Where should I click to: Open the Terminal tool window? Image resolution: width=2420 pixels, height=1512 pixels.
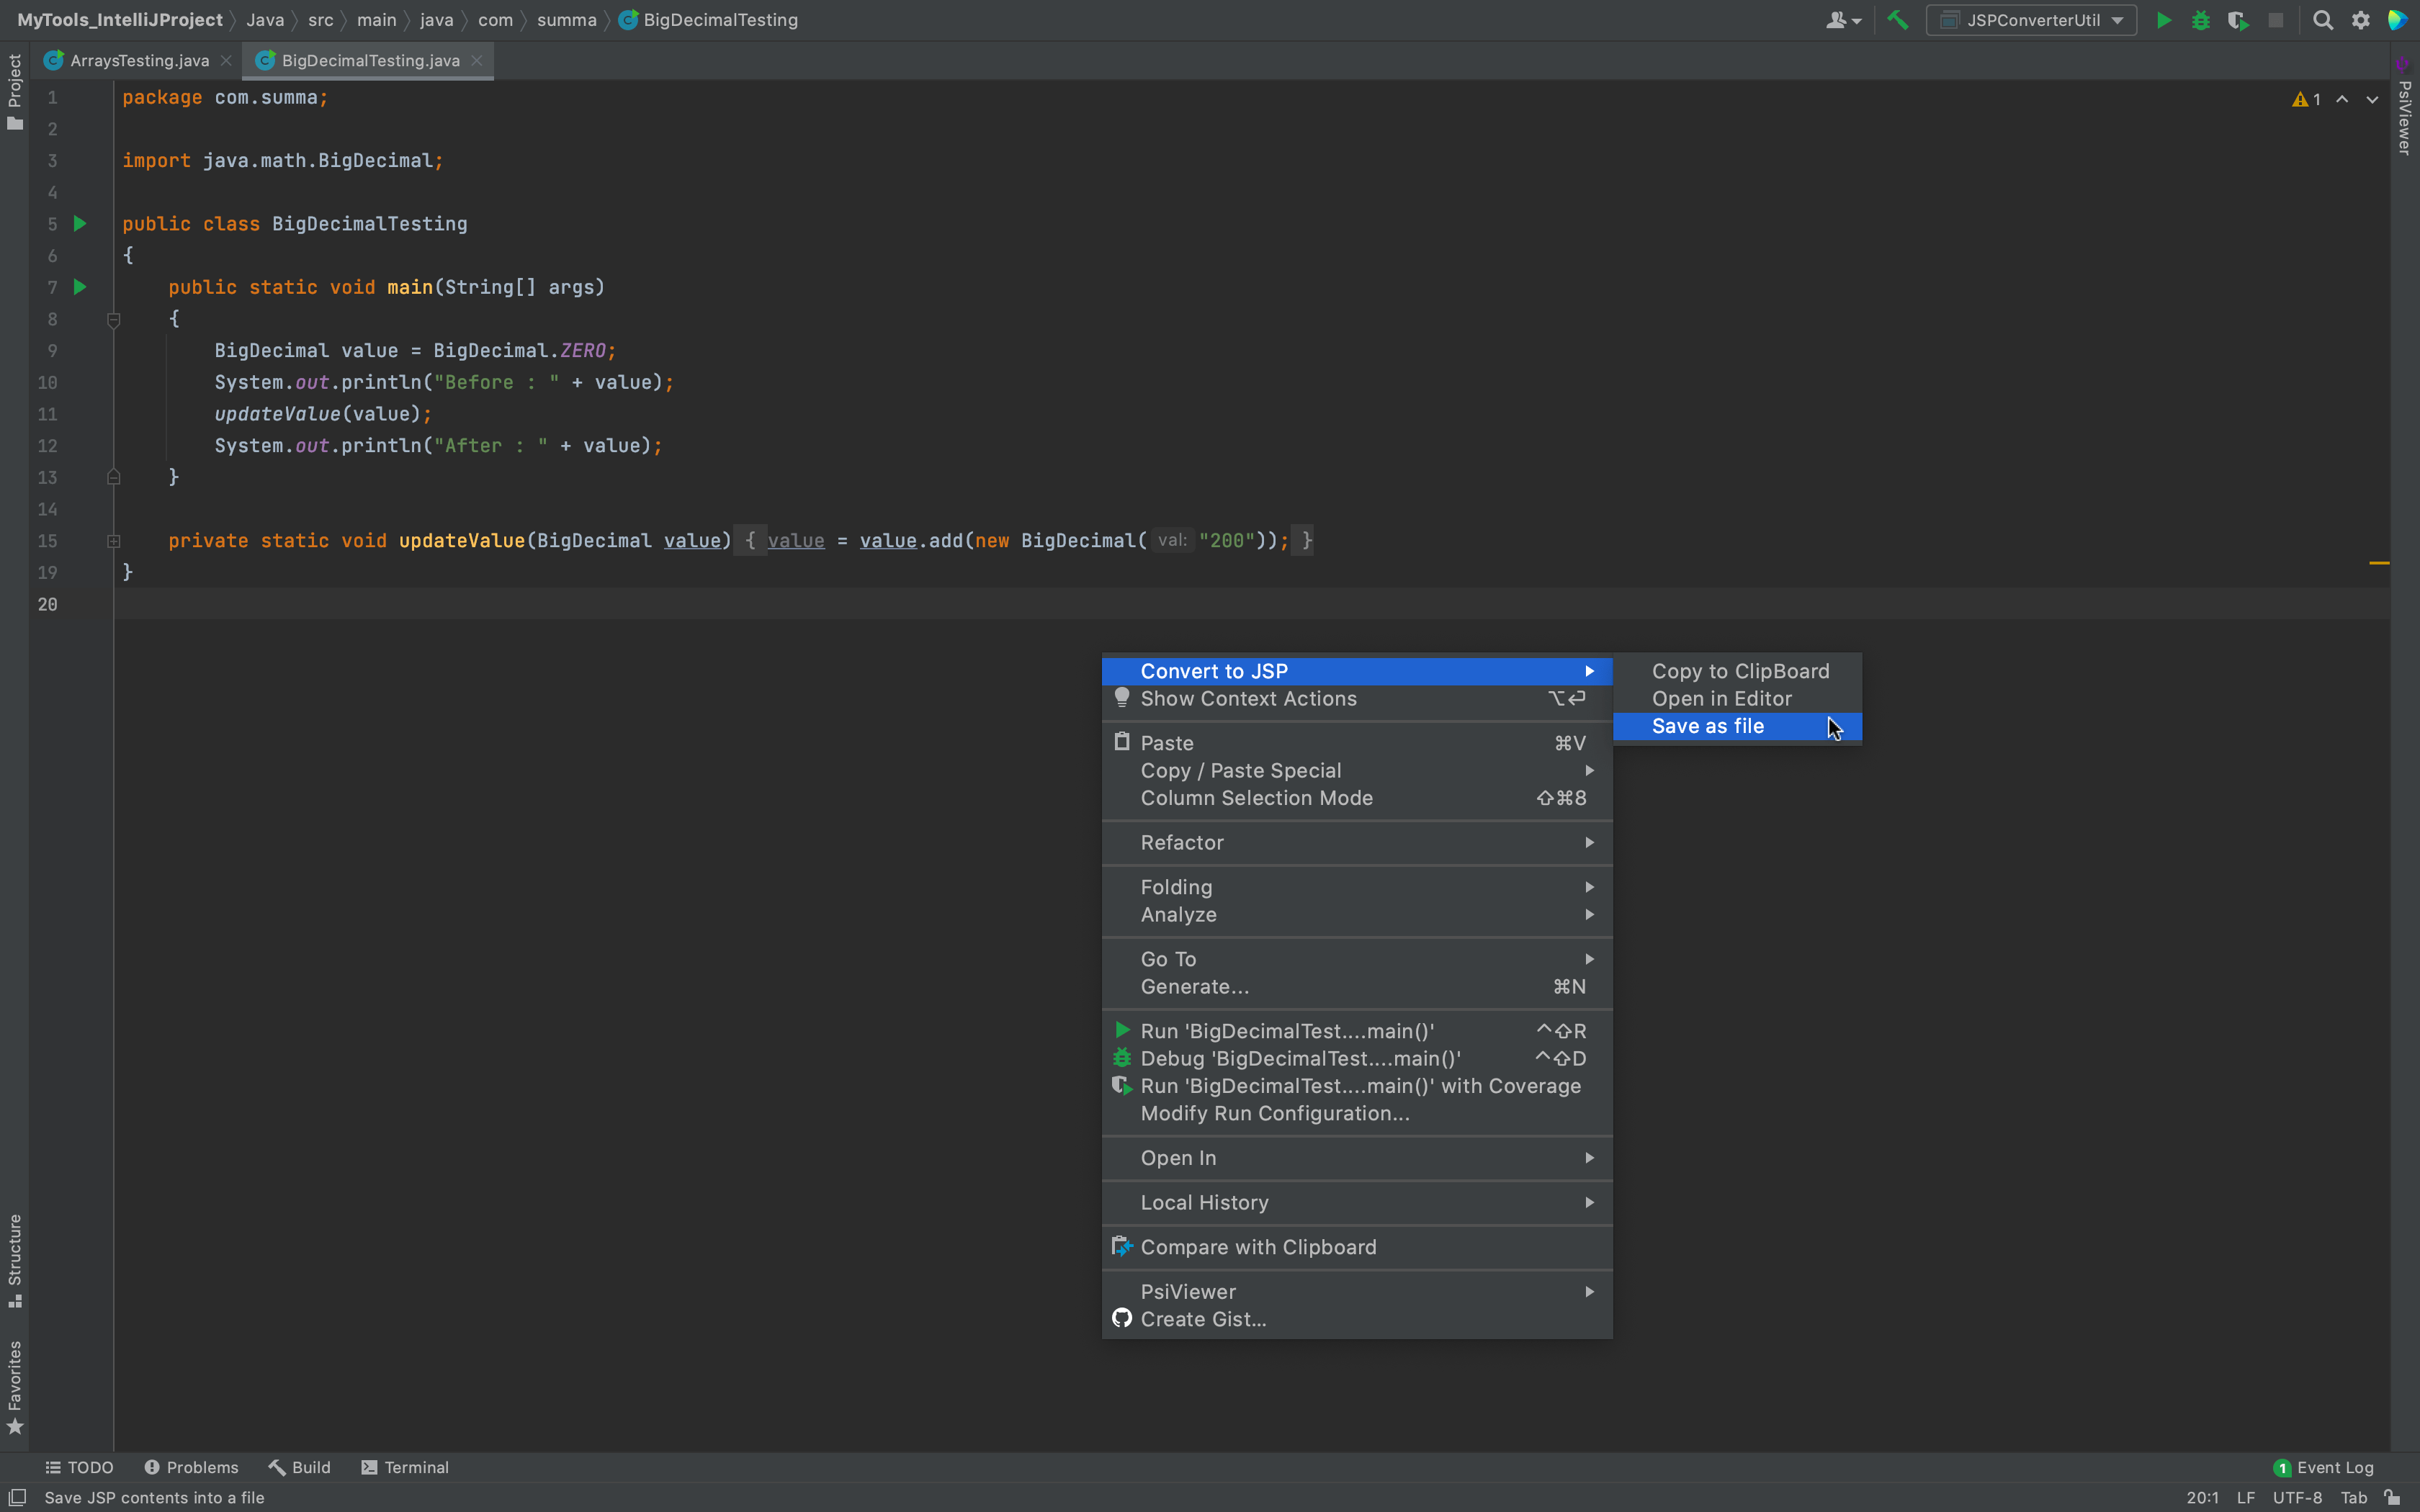(x=404, y=1467)
